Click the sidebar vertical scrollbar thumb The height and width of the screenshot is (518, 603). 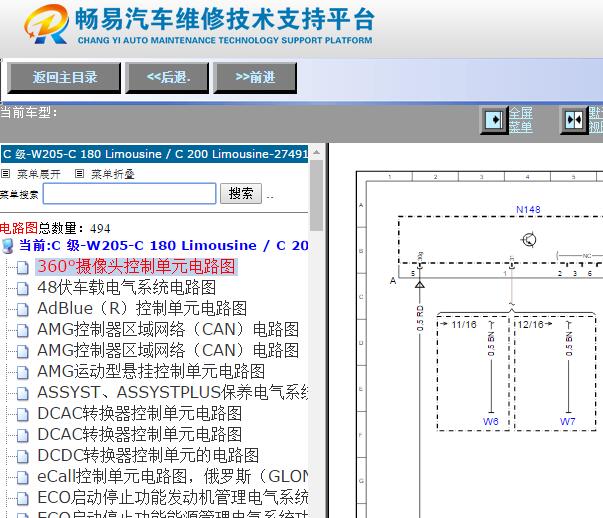tap(316, 195)
